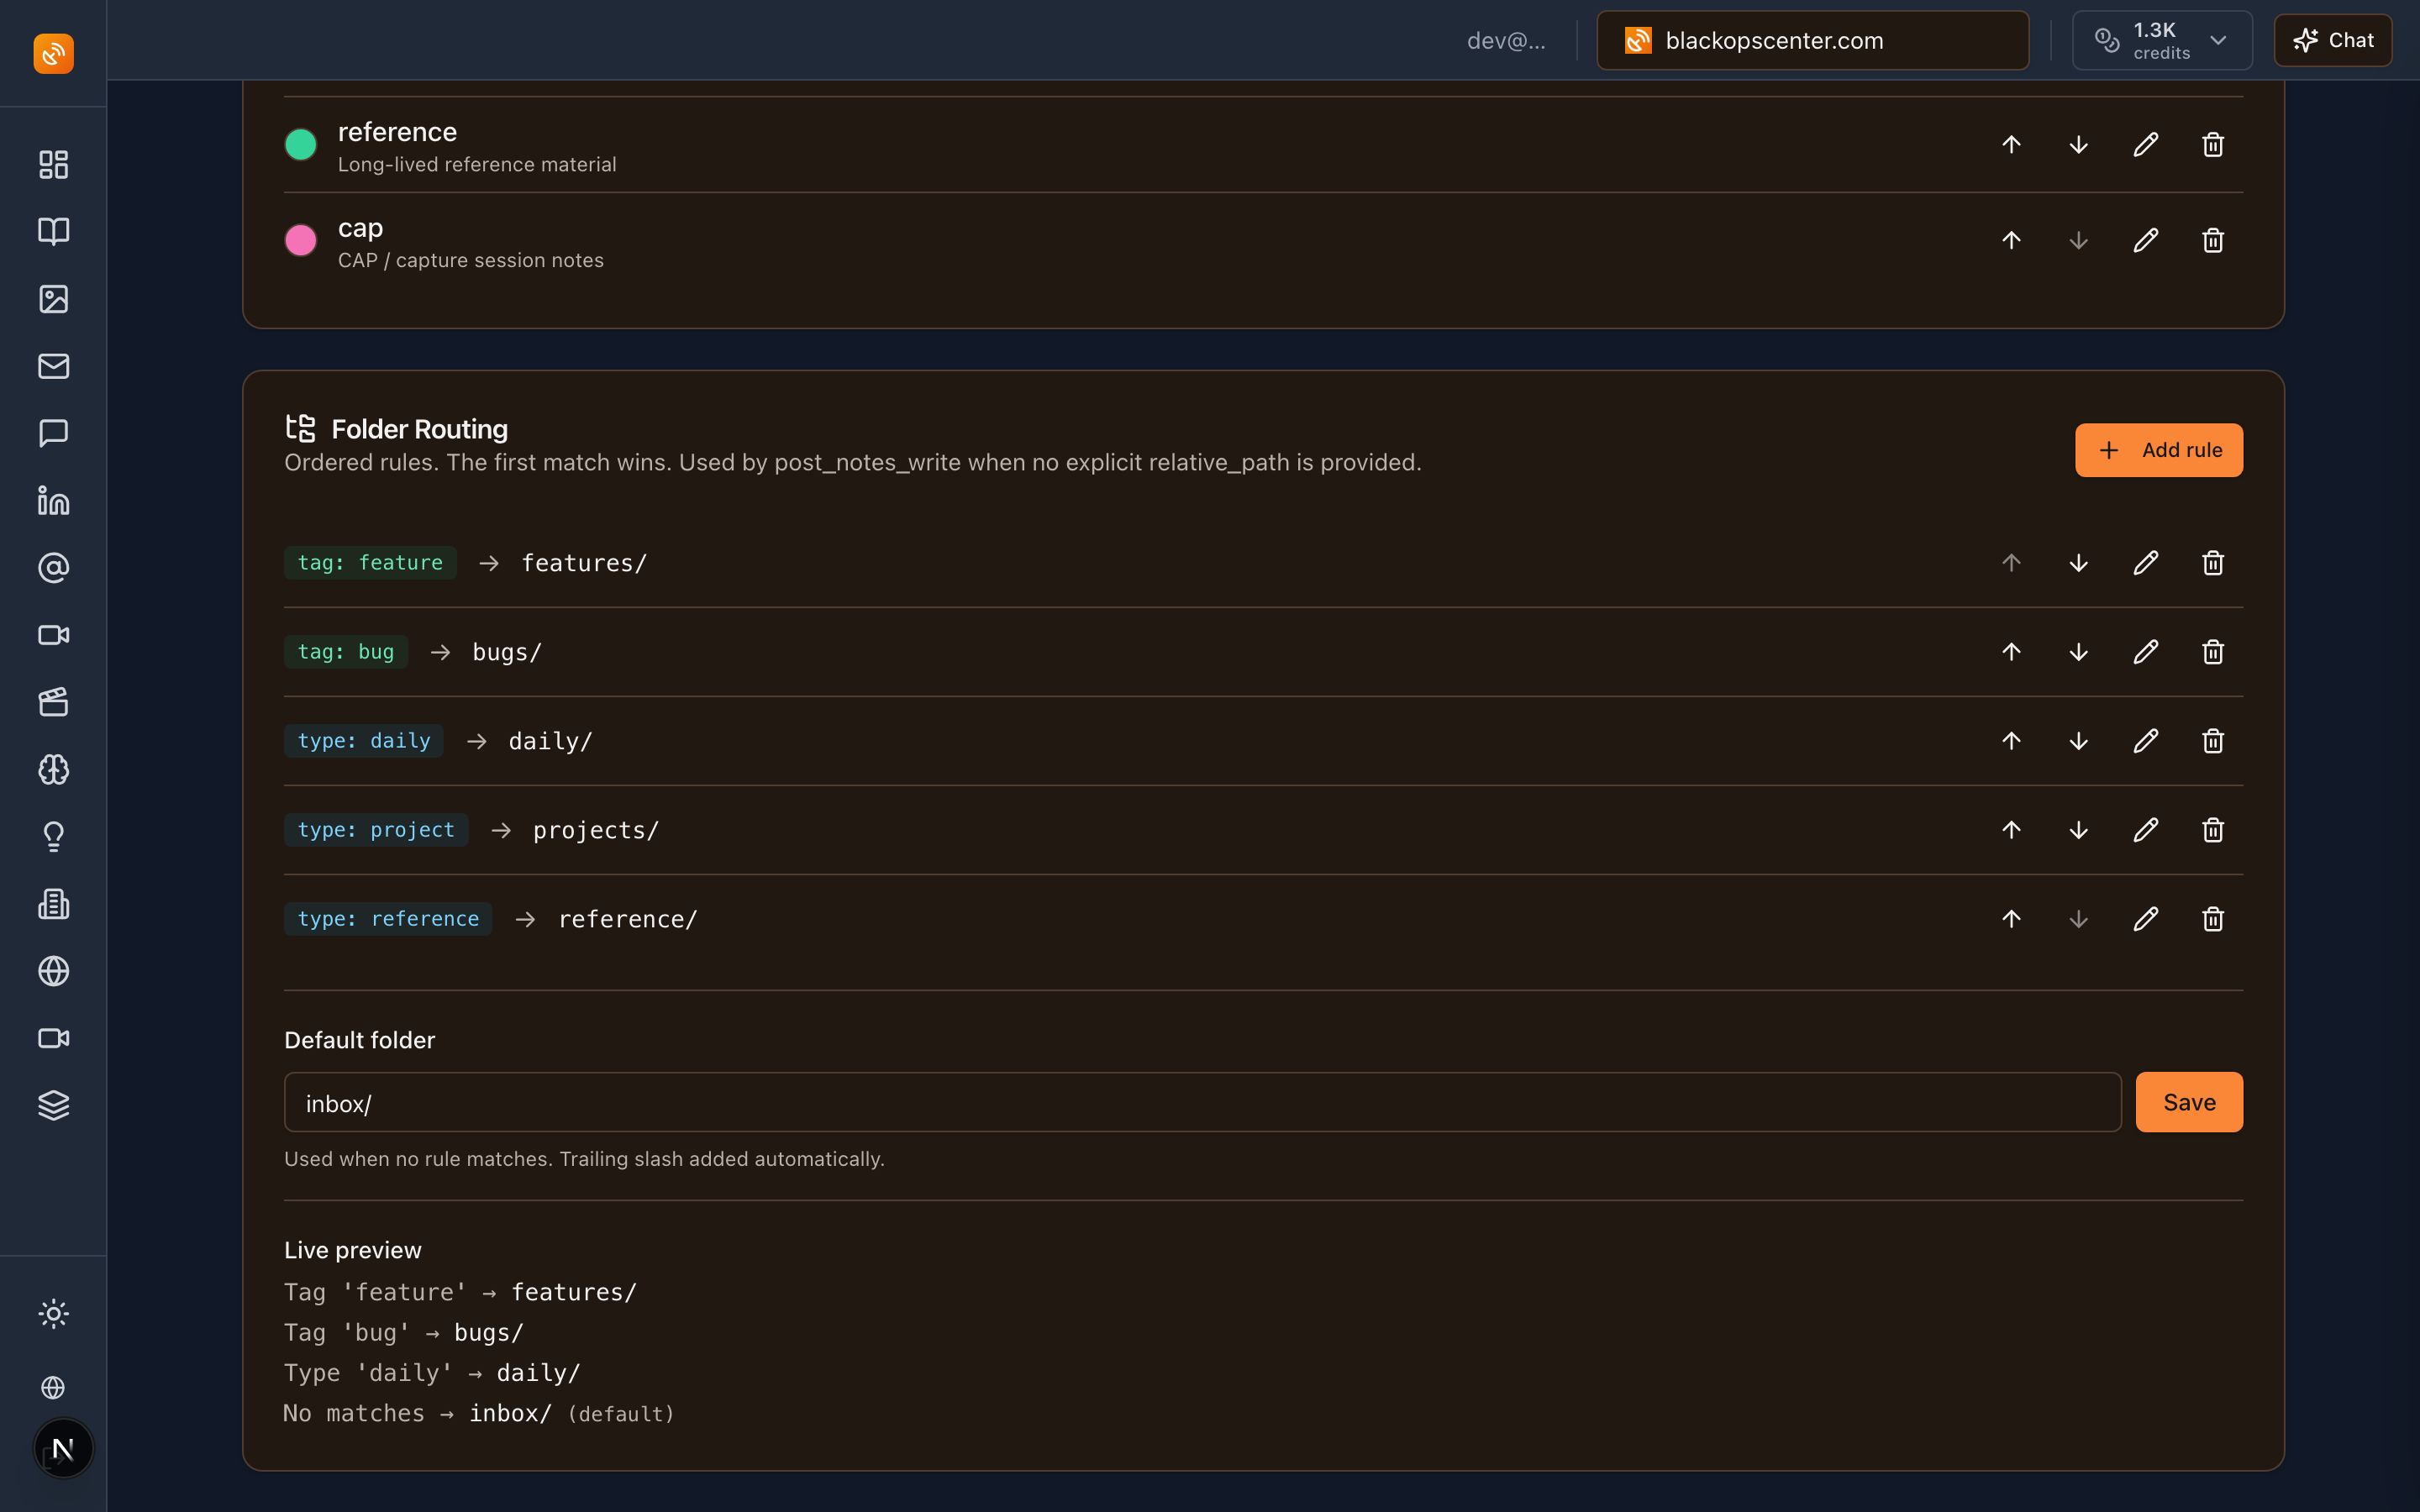
Task: Edit the type: daily rule
Action: coord(2145,741)
